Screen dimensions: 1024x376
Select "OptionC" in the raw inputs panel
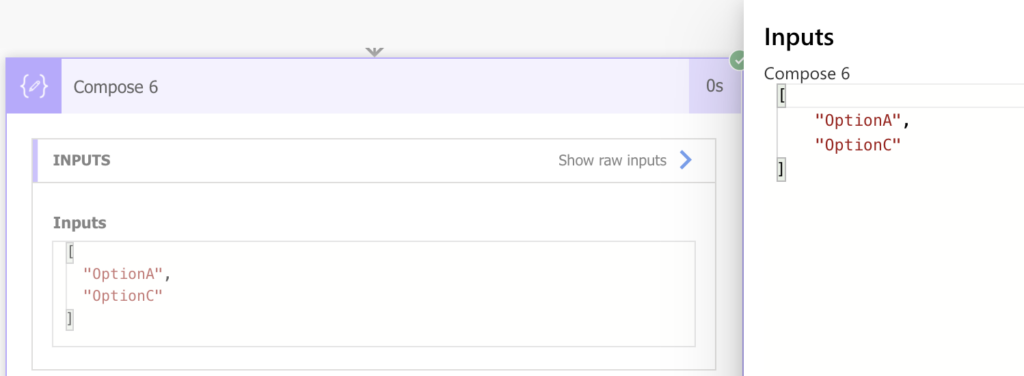coord(858,145)
